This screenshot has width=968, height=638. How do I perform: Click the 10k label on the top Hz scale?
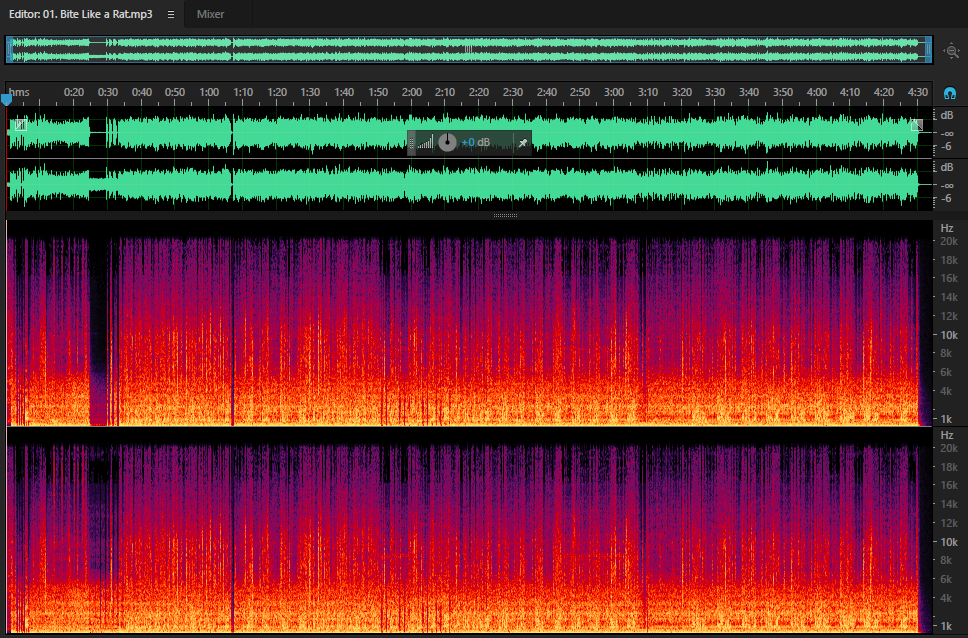(949, 335)
